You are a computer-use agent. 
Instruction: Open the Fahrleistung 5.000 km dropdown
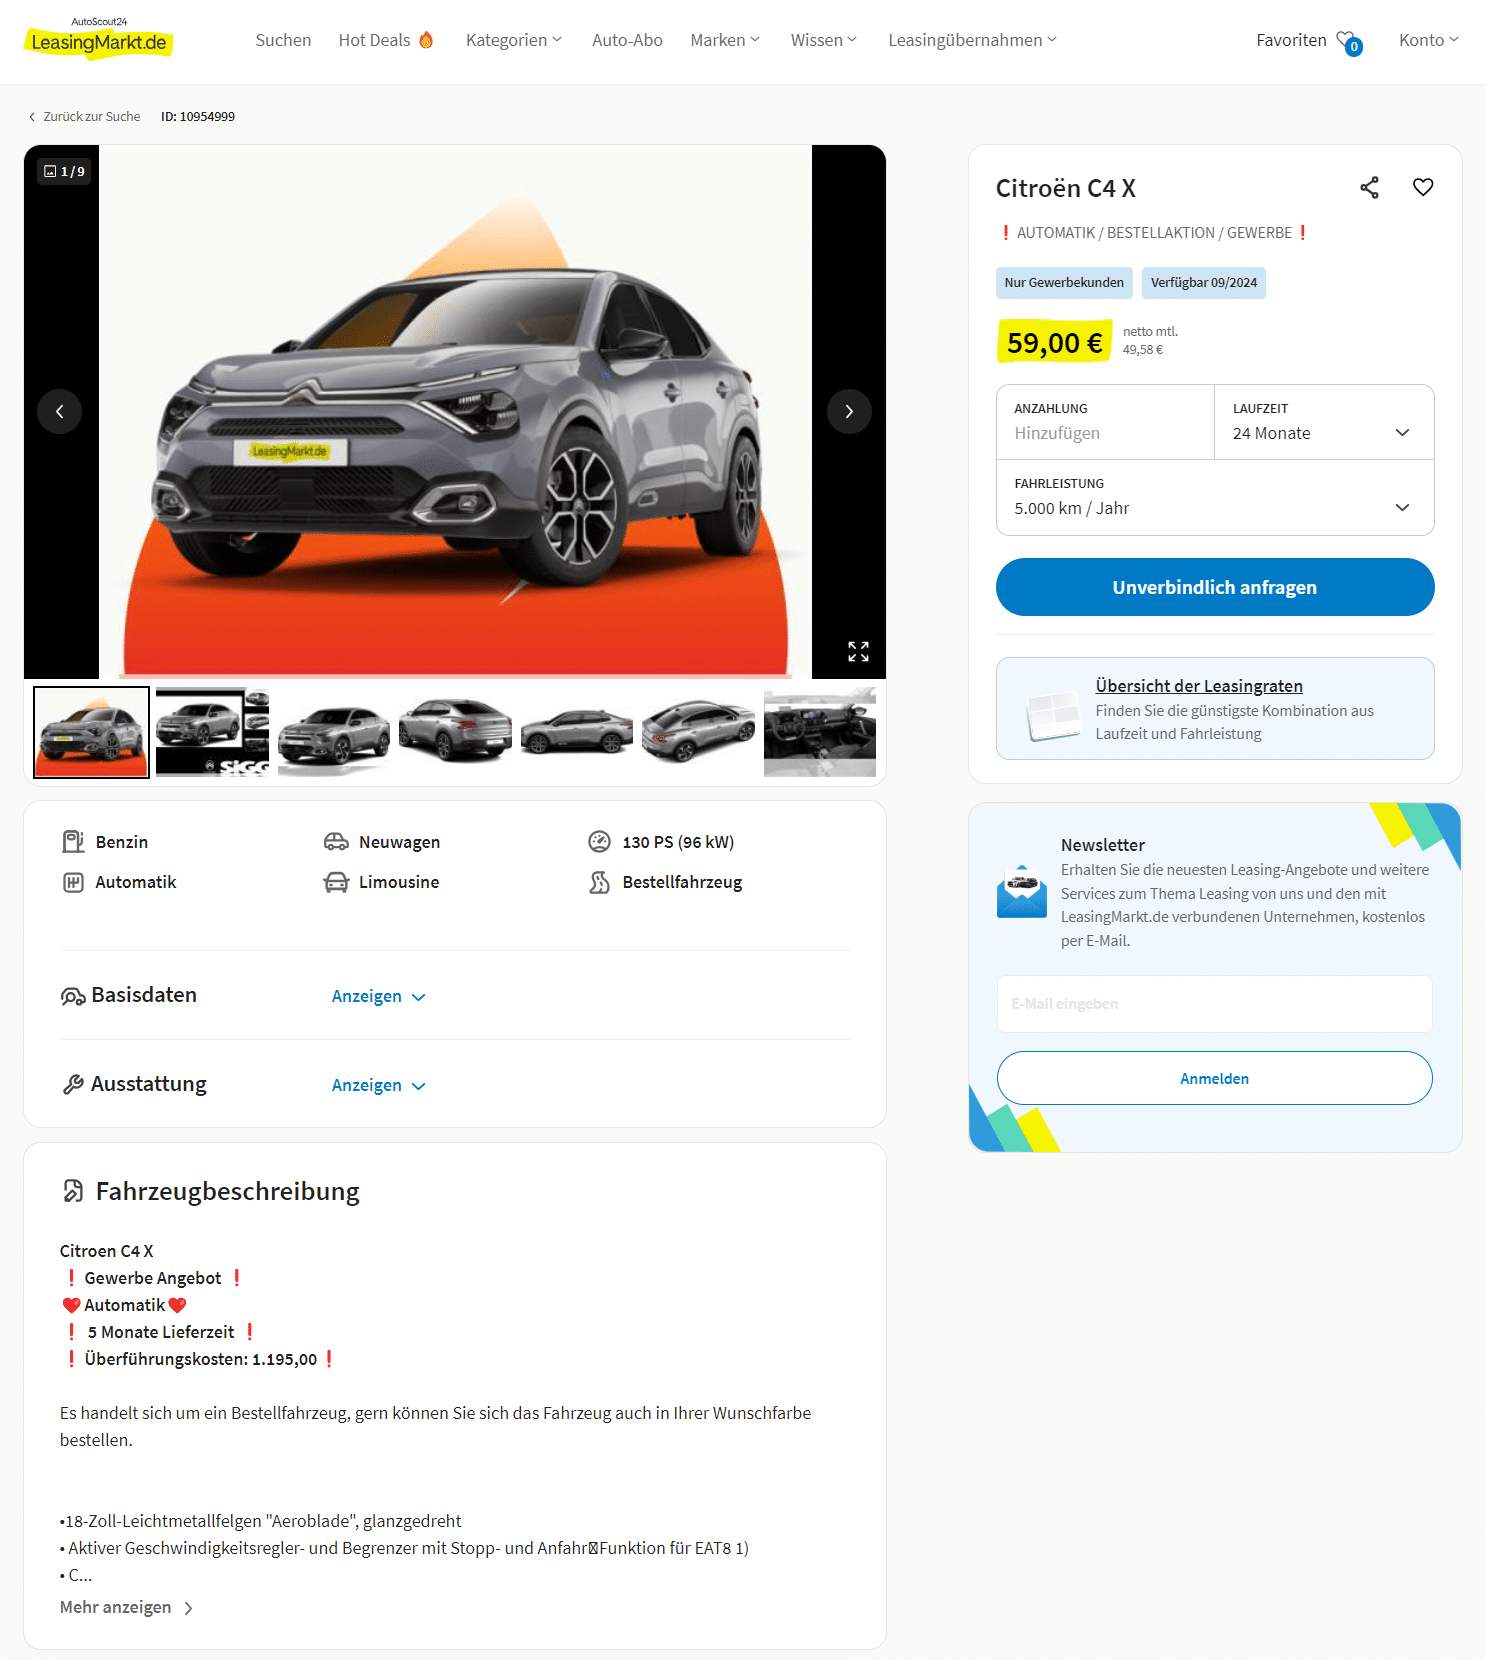tap(1215, 497)
